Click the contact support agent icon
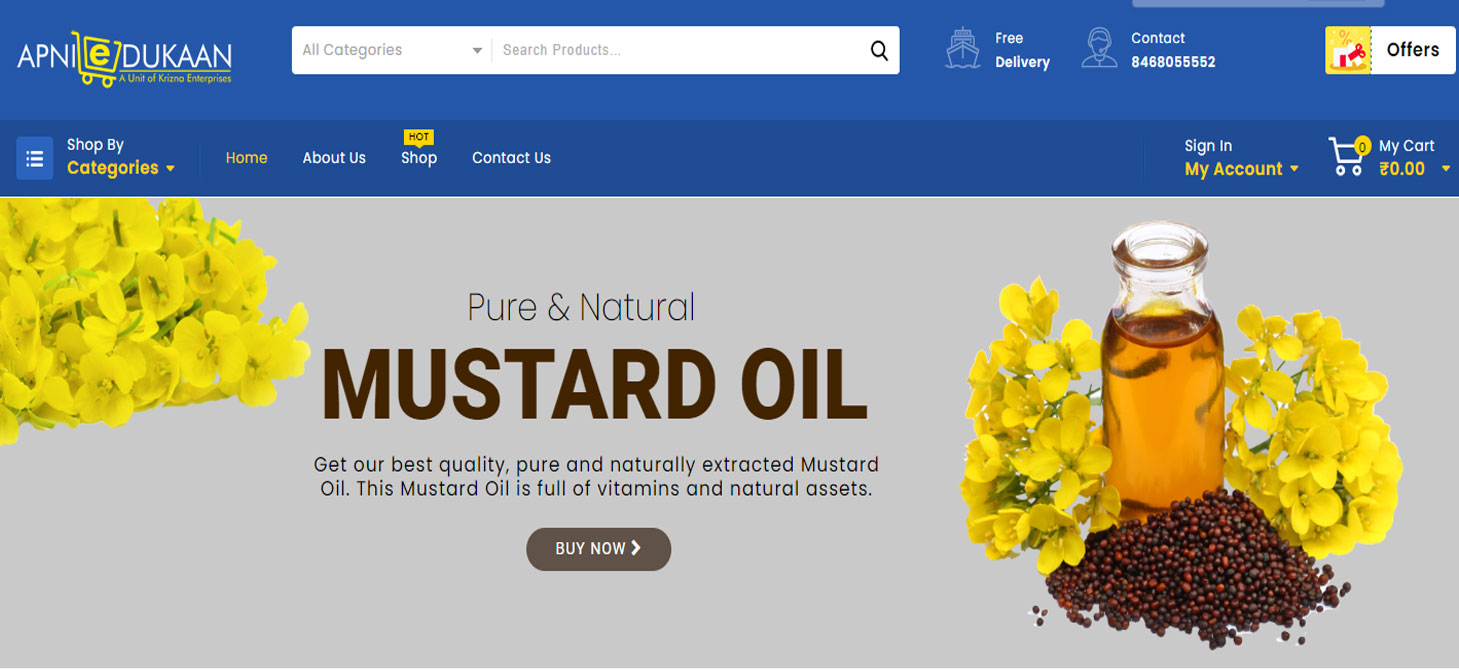The height and width of the screenshot is (670, 1459). point(1099,49)
